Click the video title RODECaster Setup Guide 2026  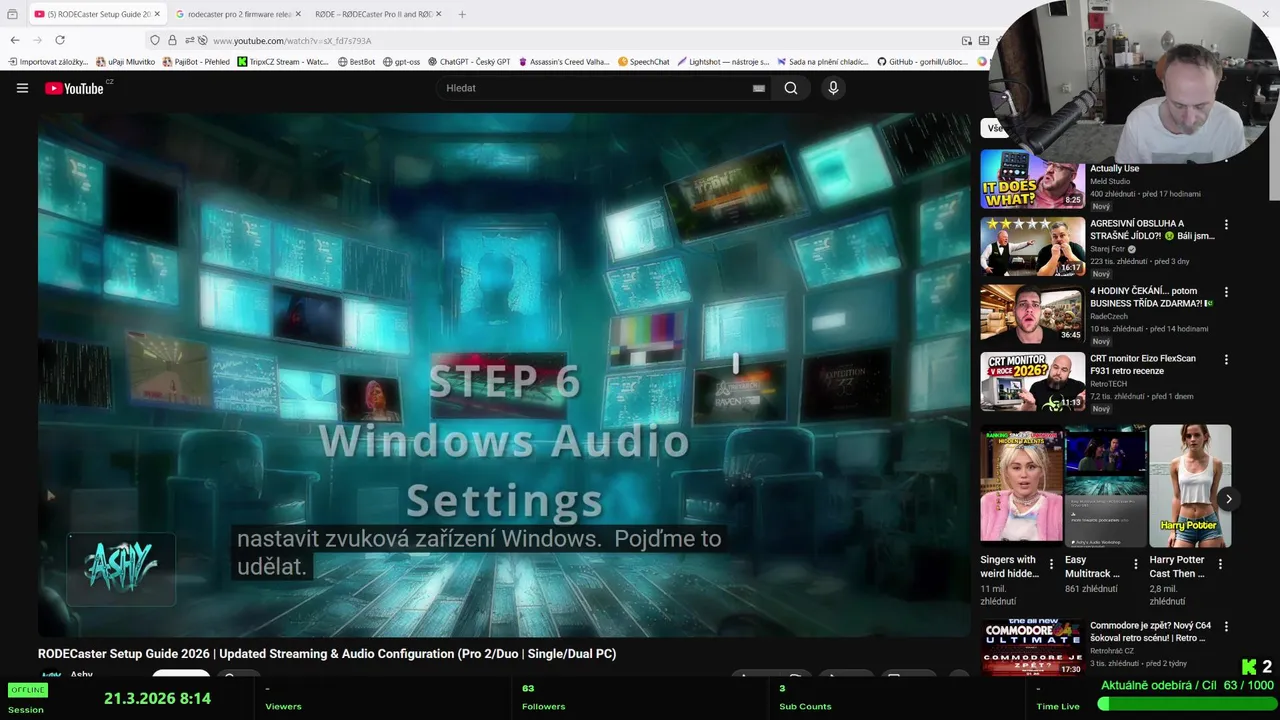tap(327, 654)
